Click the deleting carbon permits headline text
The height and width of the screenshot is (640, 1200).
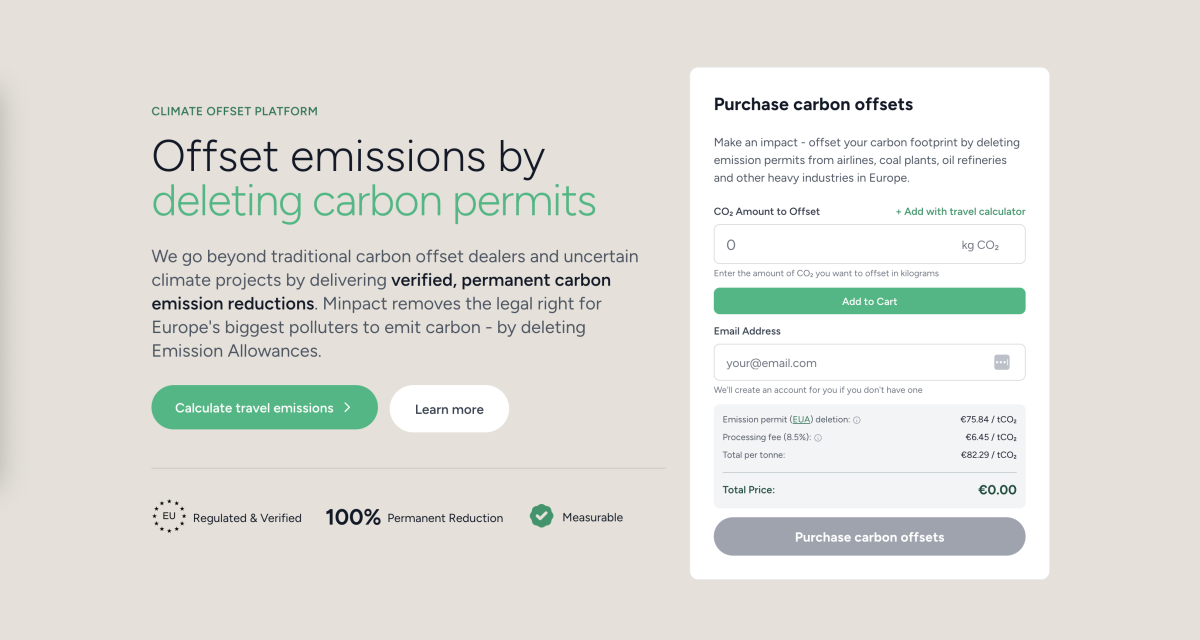[373, 202]
